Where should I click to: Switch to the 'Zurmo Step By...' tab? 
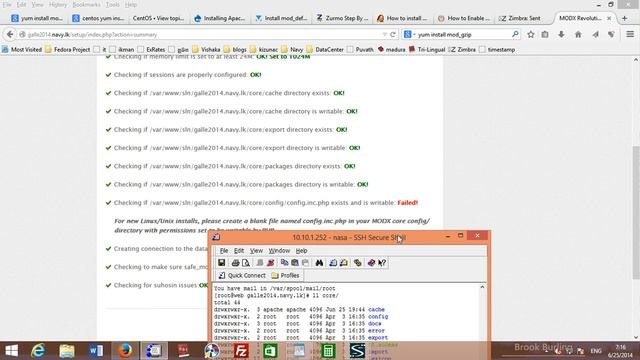click(x=342, y=18)
